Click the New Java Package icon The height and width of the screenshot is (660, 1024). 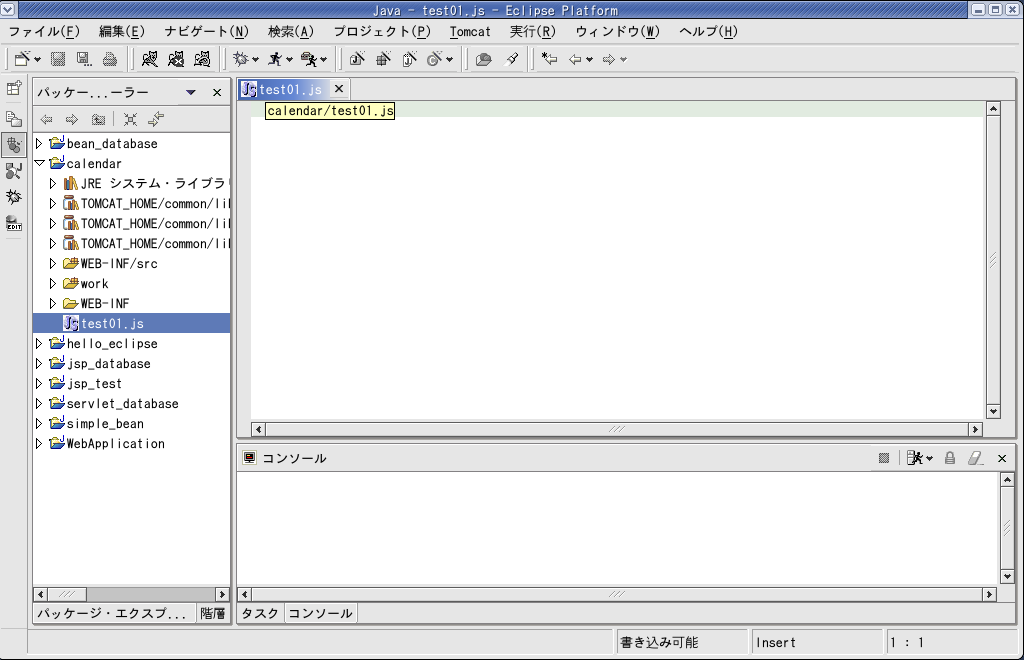(x=383, y=59)
